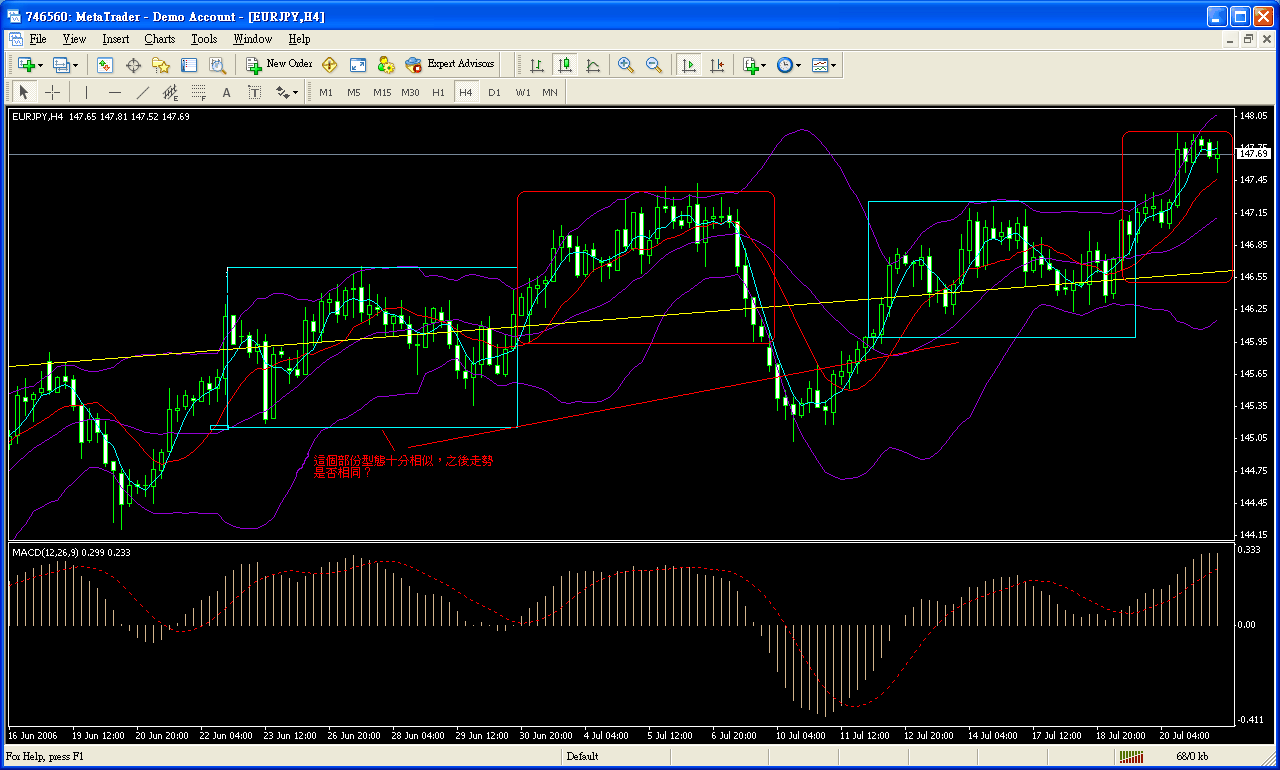Switch to the H1 timeframe
The height and width of the screenshot is (770, 1280).
pyautogui.click(x=438, y=92)
